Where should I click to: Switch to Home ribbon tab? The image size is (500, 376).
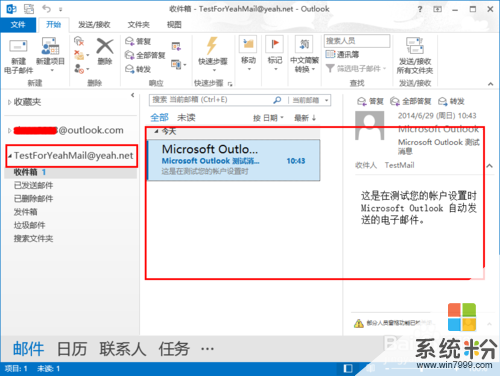(x=53, y=25)
